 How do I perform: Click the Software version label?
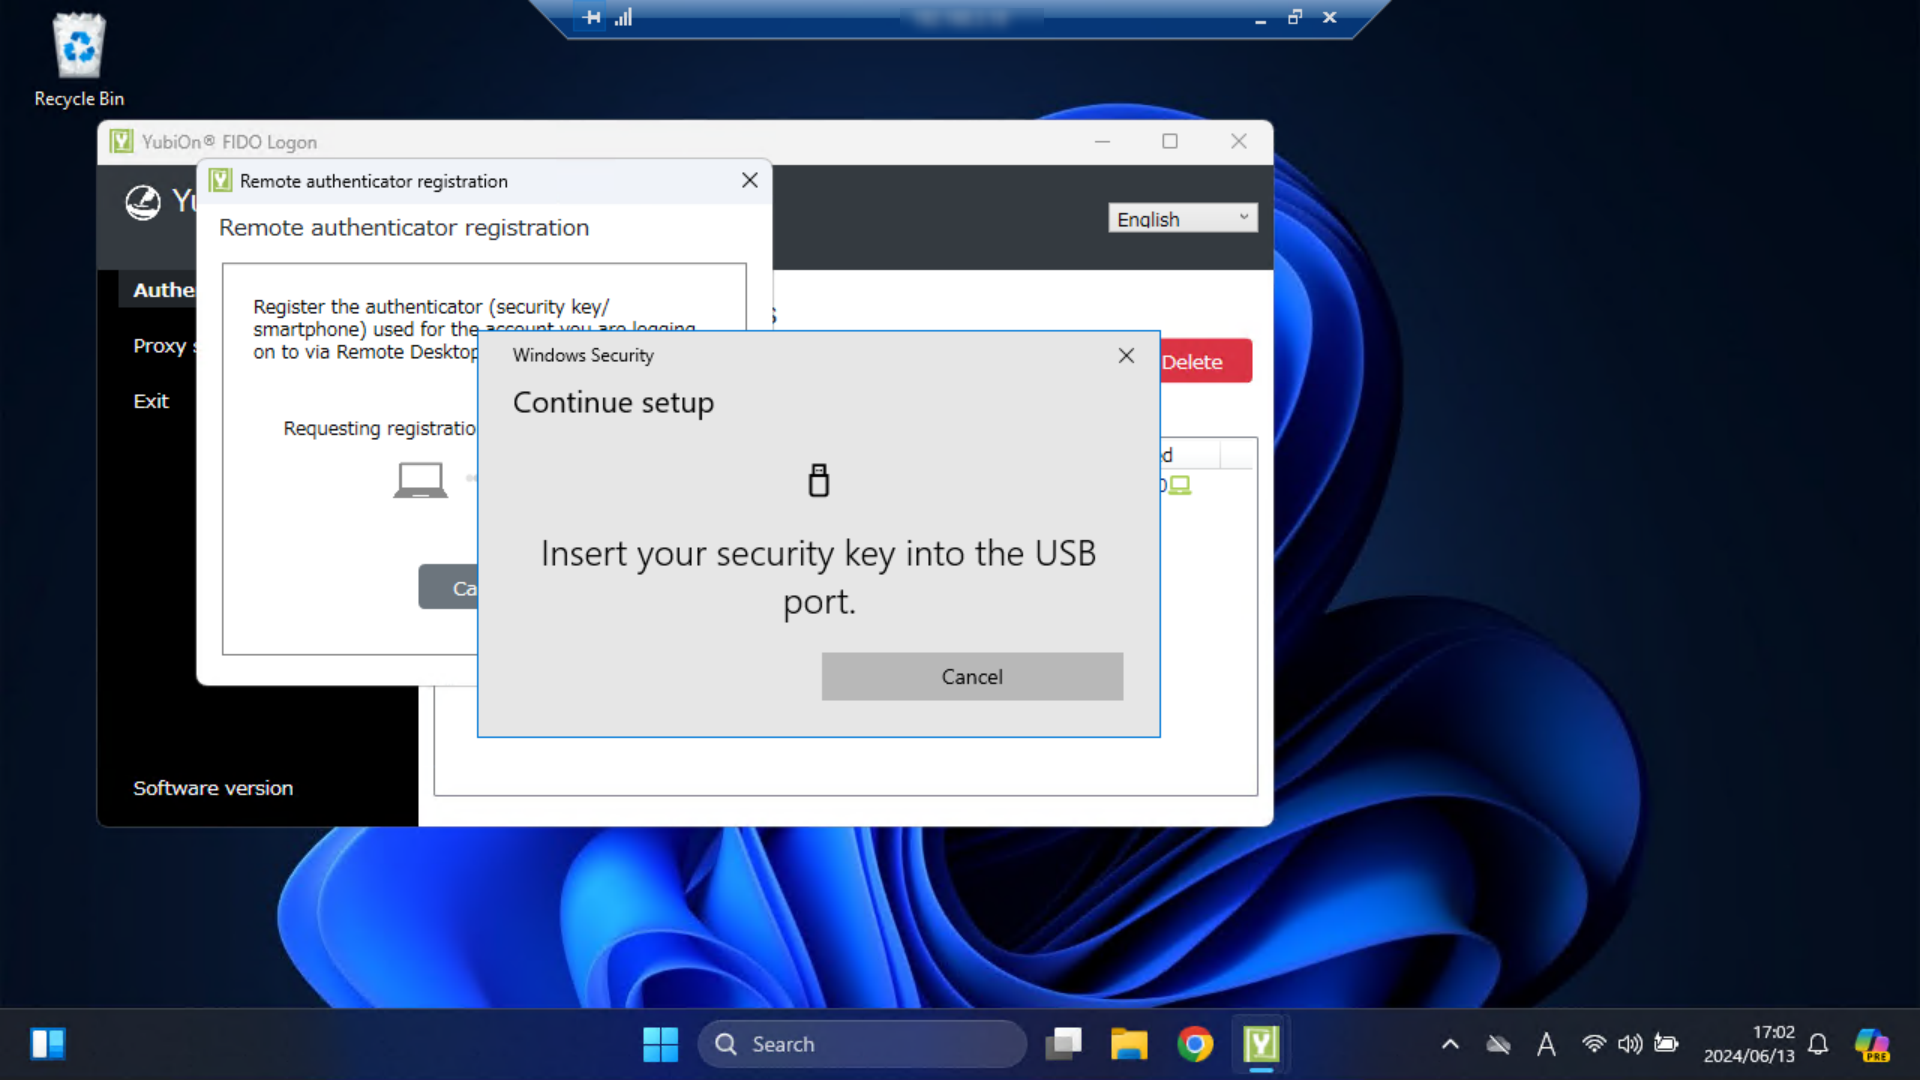coord(213,788)
